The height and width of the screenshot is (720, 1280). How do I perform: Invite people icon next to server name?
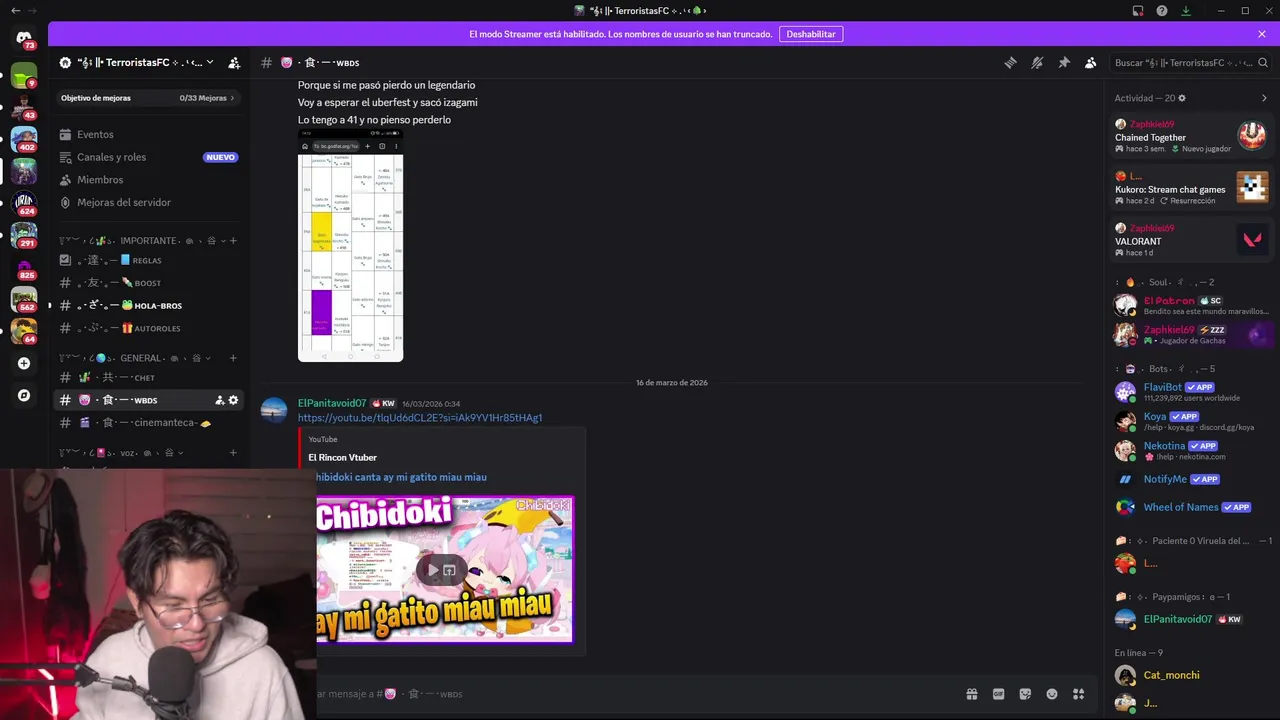234,62
